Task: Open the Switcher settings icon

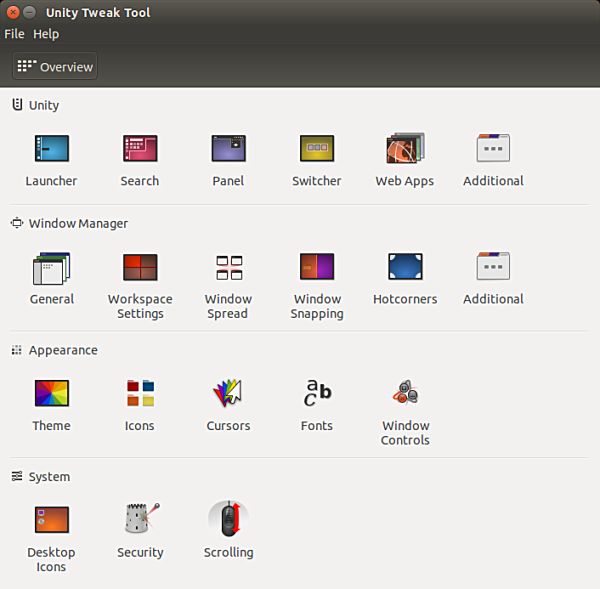Action: click(317, 148)
